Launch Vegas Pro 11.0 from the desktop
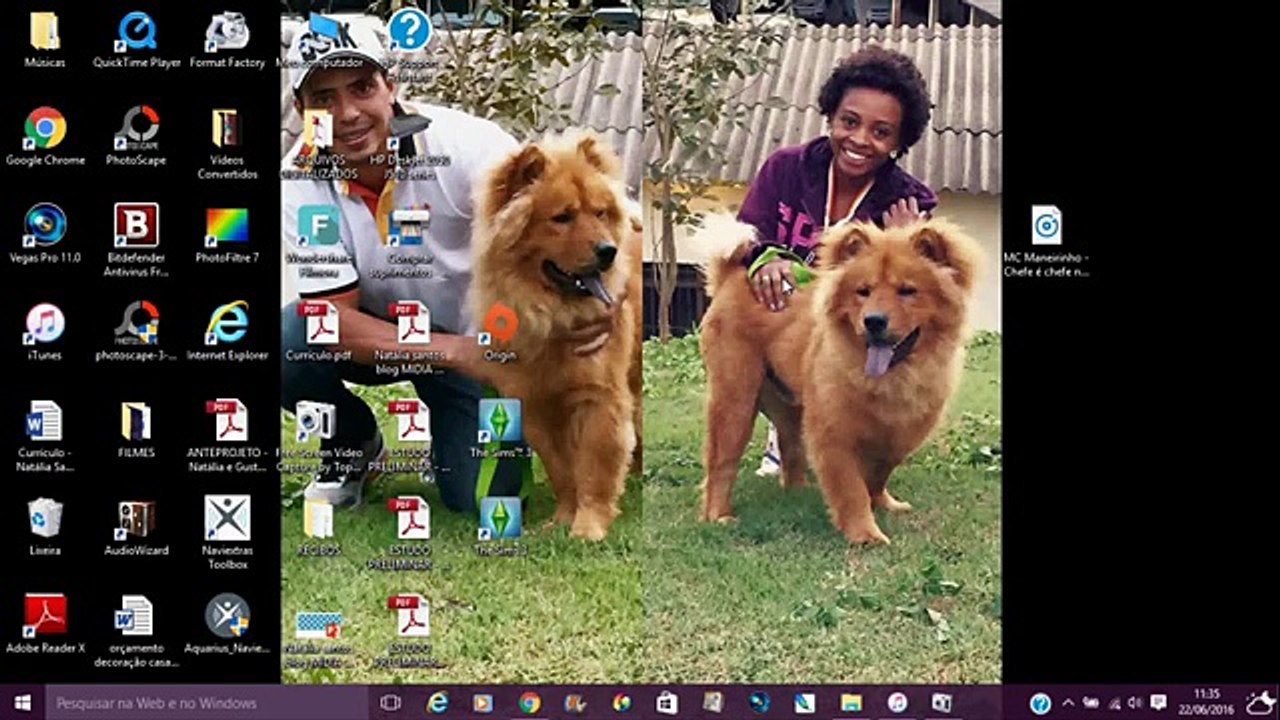Image resolution: width=1280 pixels, height=720 pixels. [x=45, y=234]
